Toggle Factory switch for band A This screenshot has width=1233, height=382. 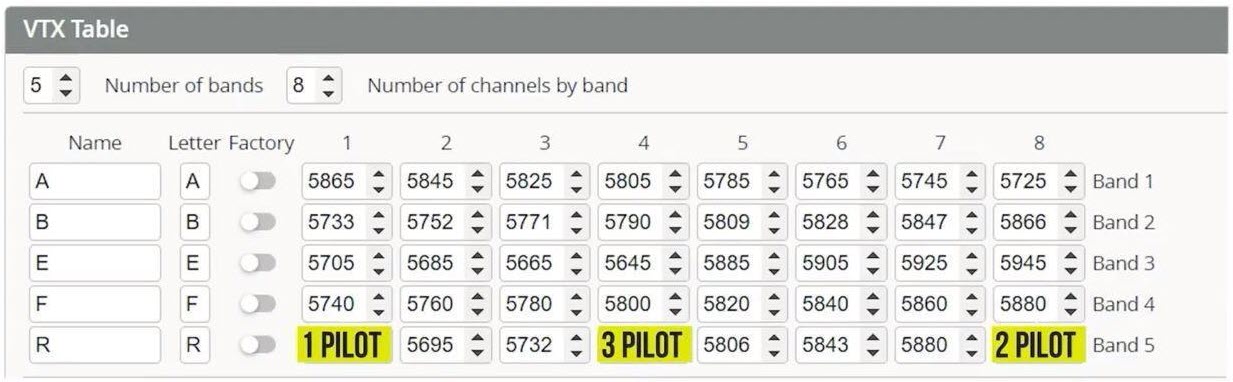tap(258, 182)
